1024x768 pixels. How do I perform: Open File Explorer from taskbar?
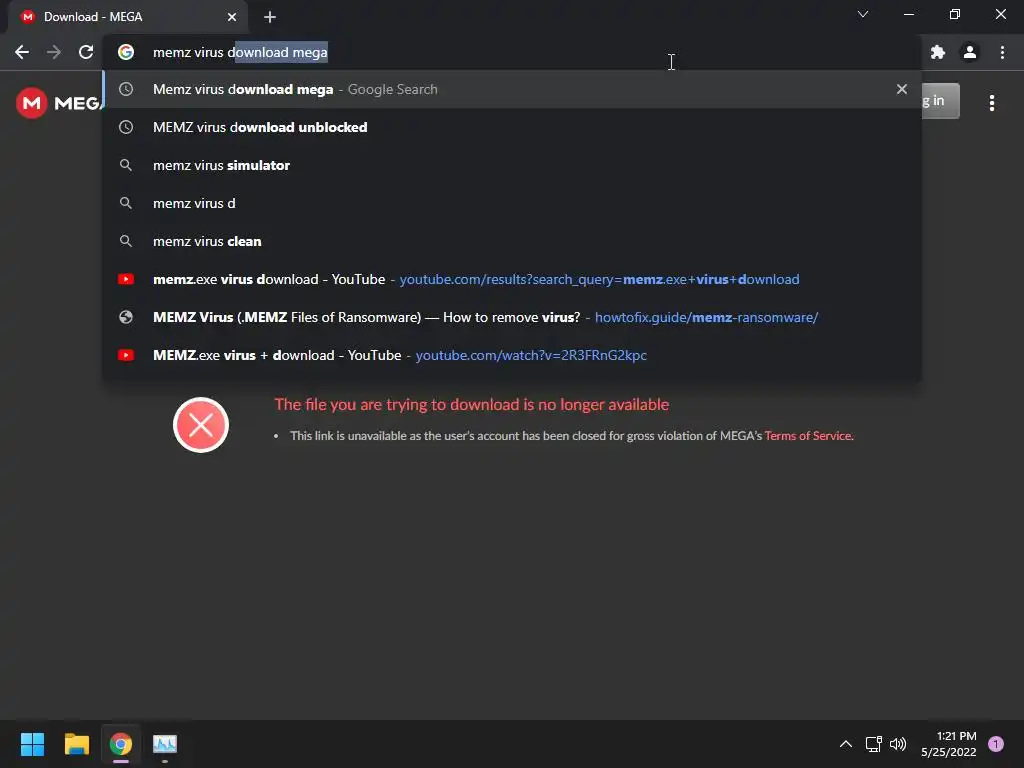(x=76, y=744)
